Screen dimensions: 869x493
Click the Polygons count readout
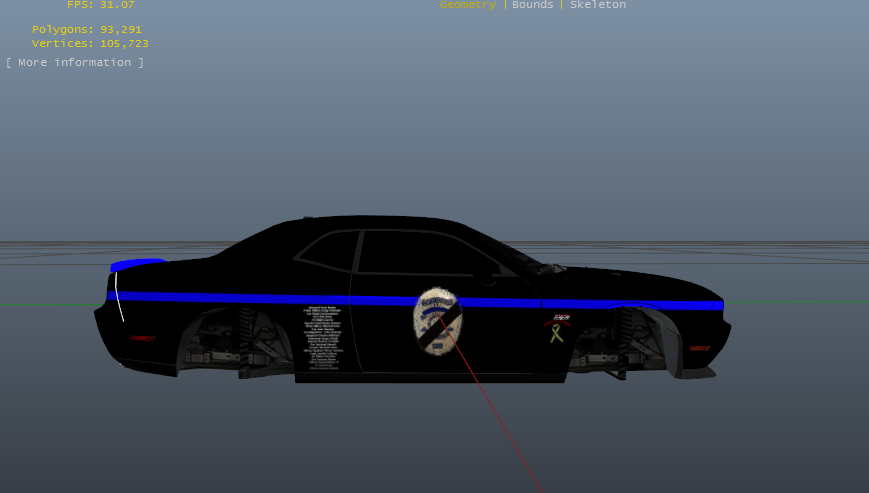[x=87, y=30]
